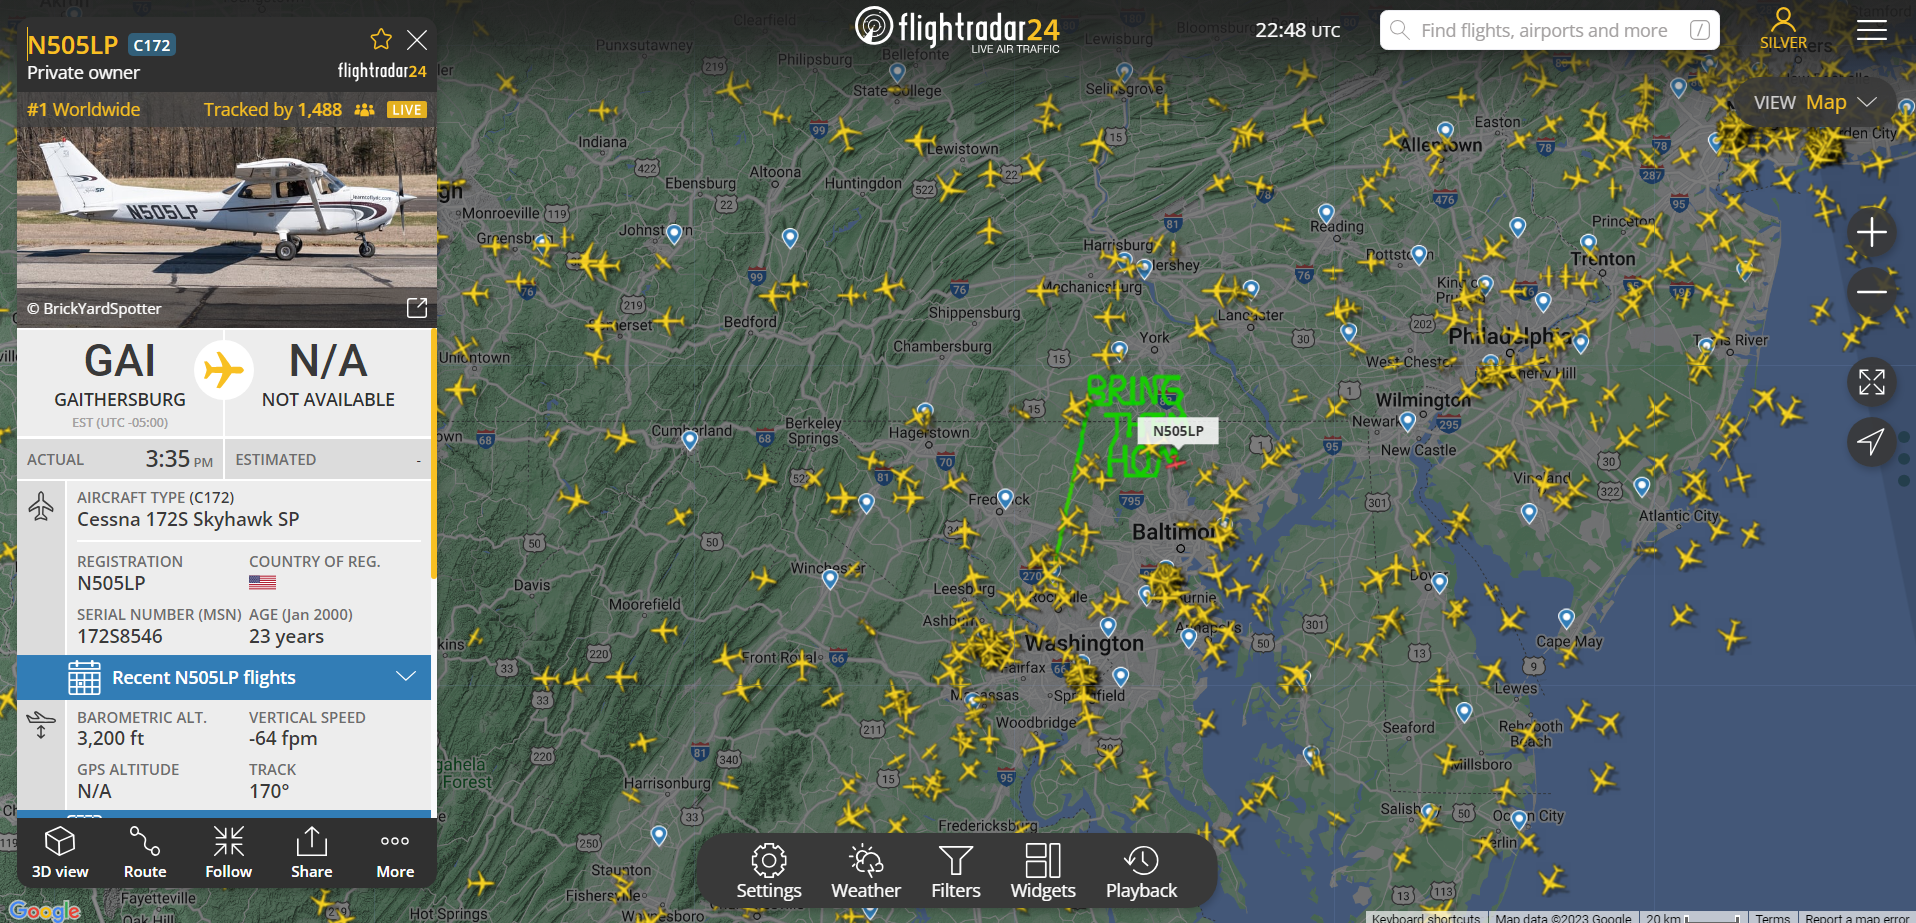1916x923 pixels.
Task: Open the hamburger main menu
Action: pos(1872,31)
